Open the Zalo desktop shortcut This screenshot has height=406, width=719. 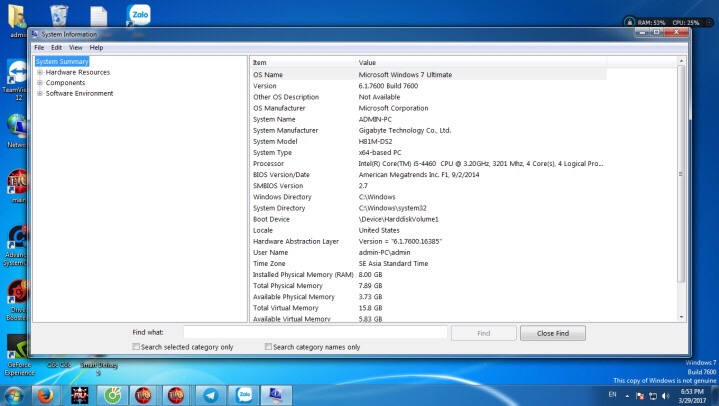pyautogui.click(x=138, y=16)
